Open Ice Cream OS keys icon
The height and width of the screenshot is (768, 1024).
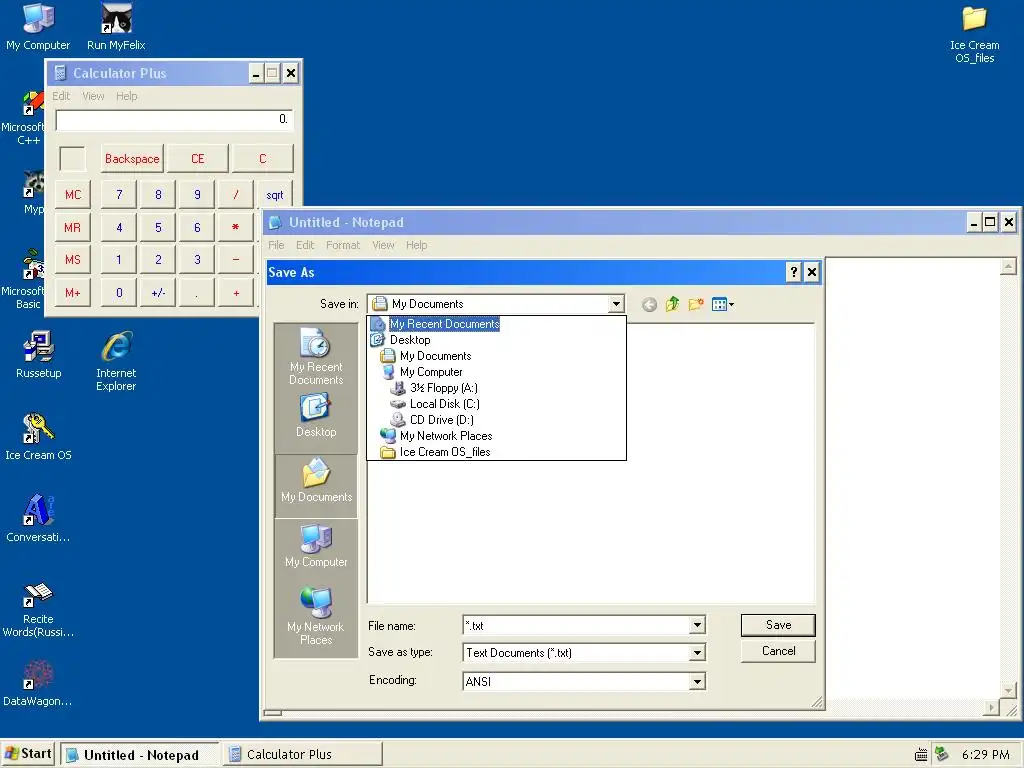point(39,436)
